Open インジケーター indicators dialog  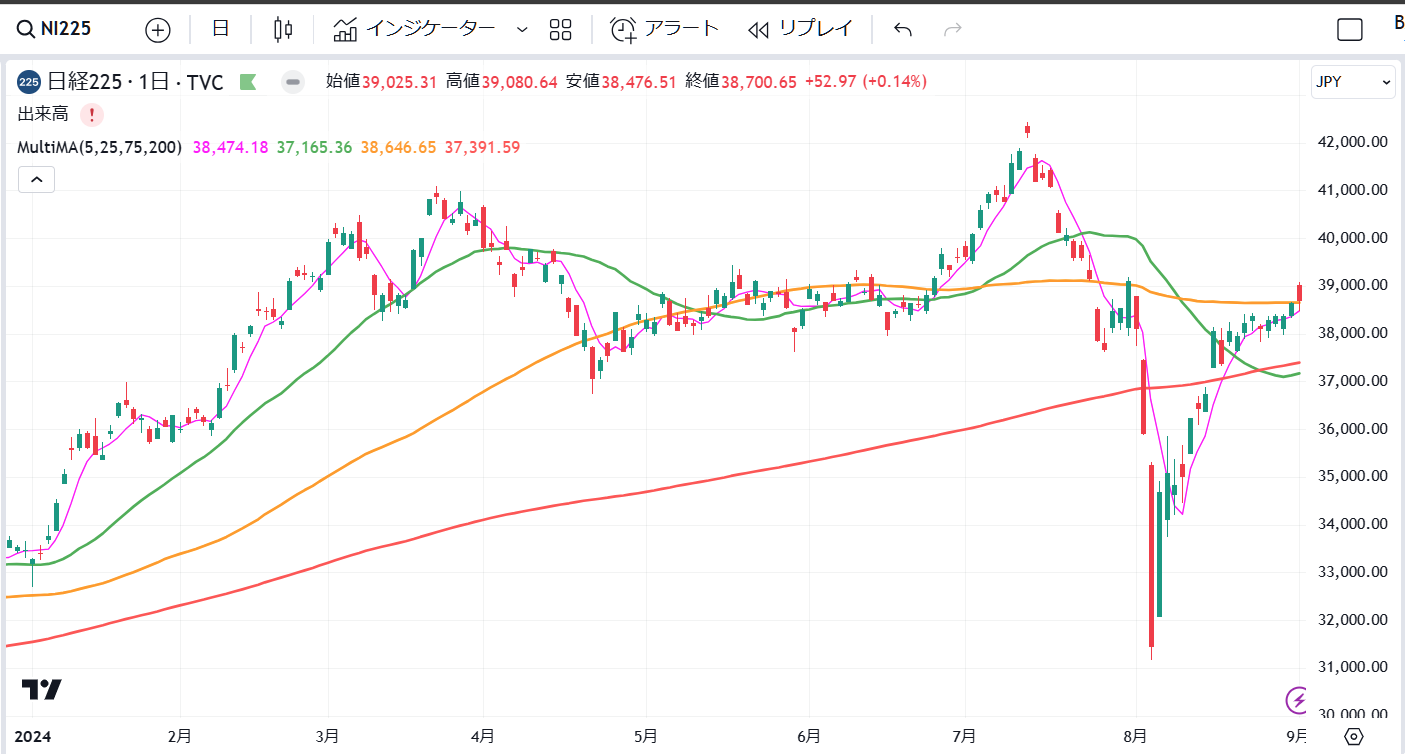point(414,29)
